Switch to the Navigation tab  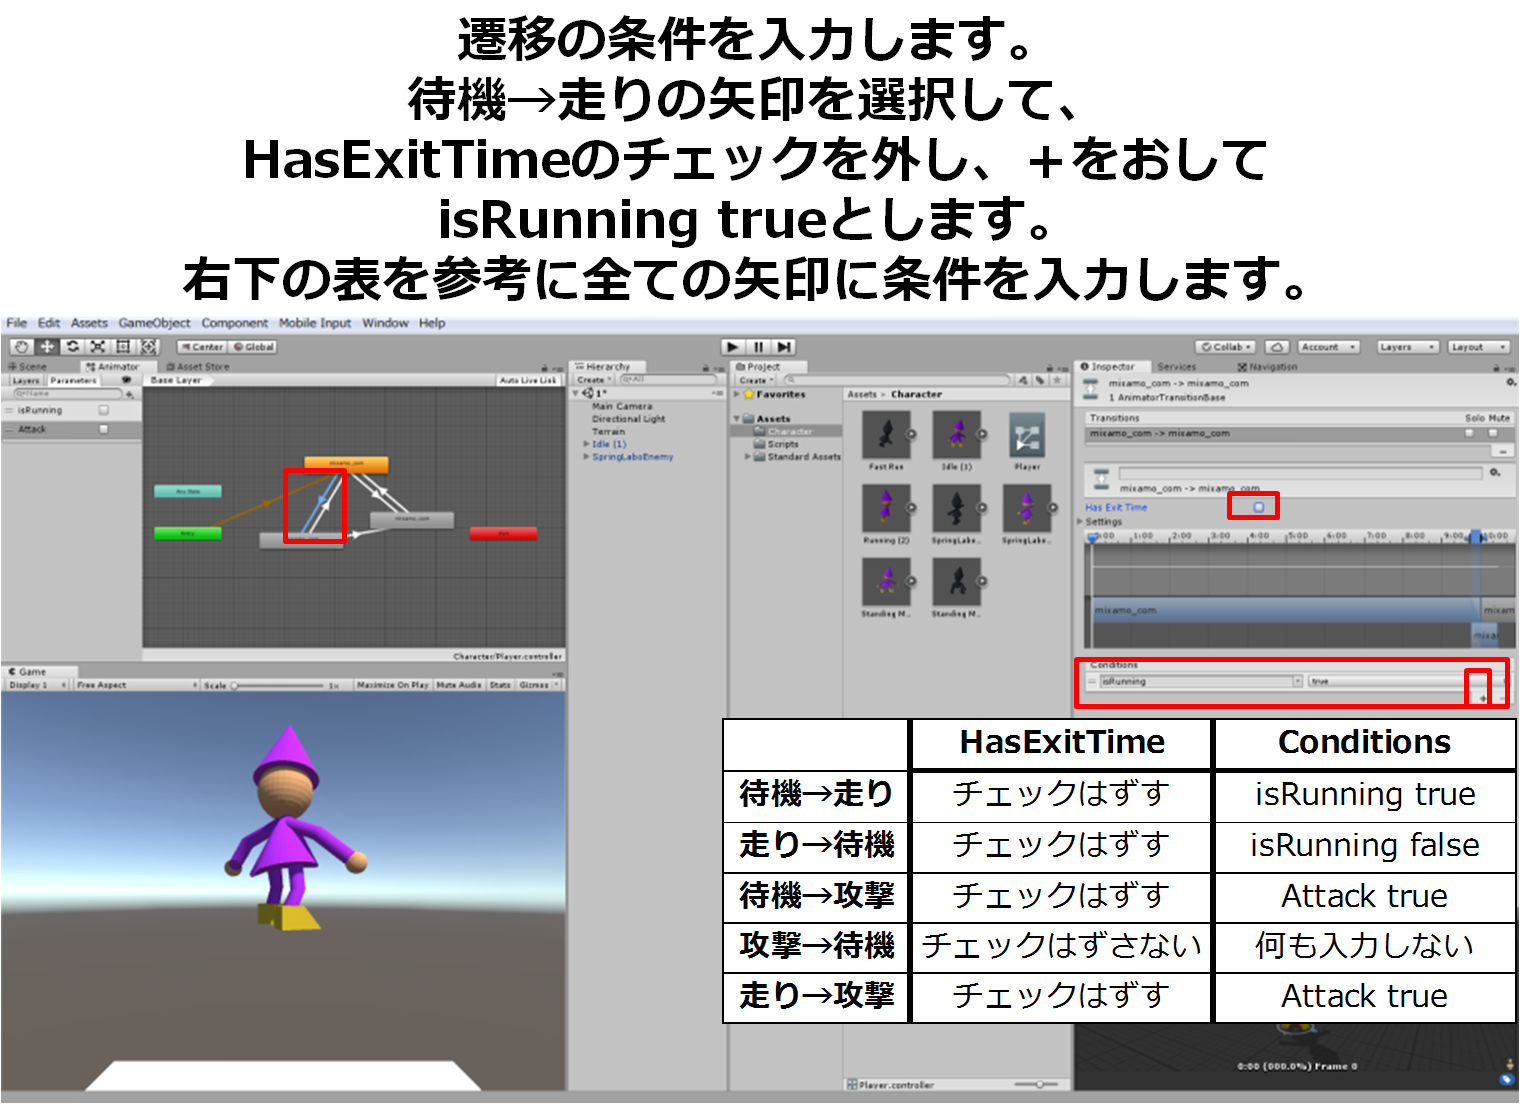1267,367
